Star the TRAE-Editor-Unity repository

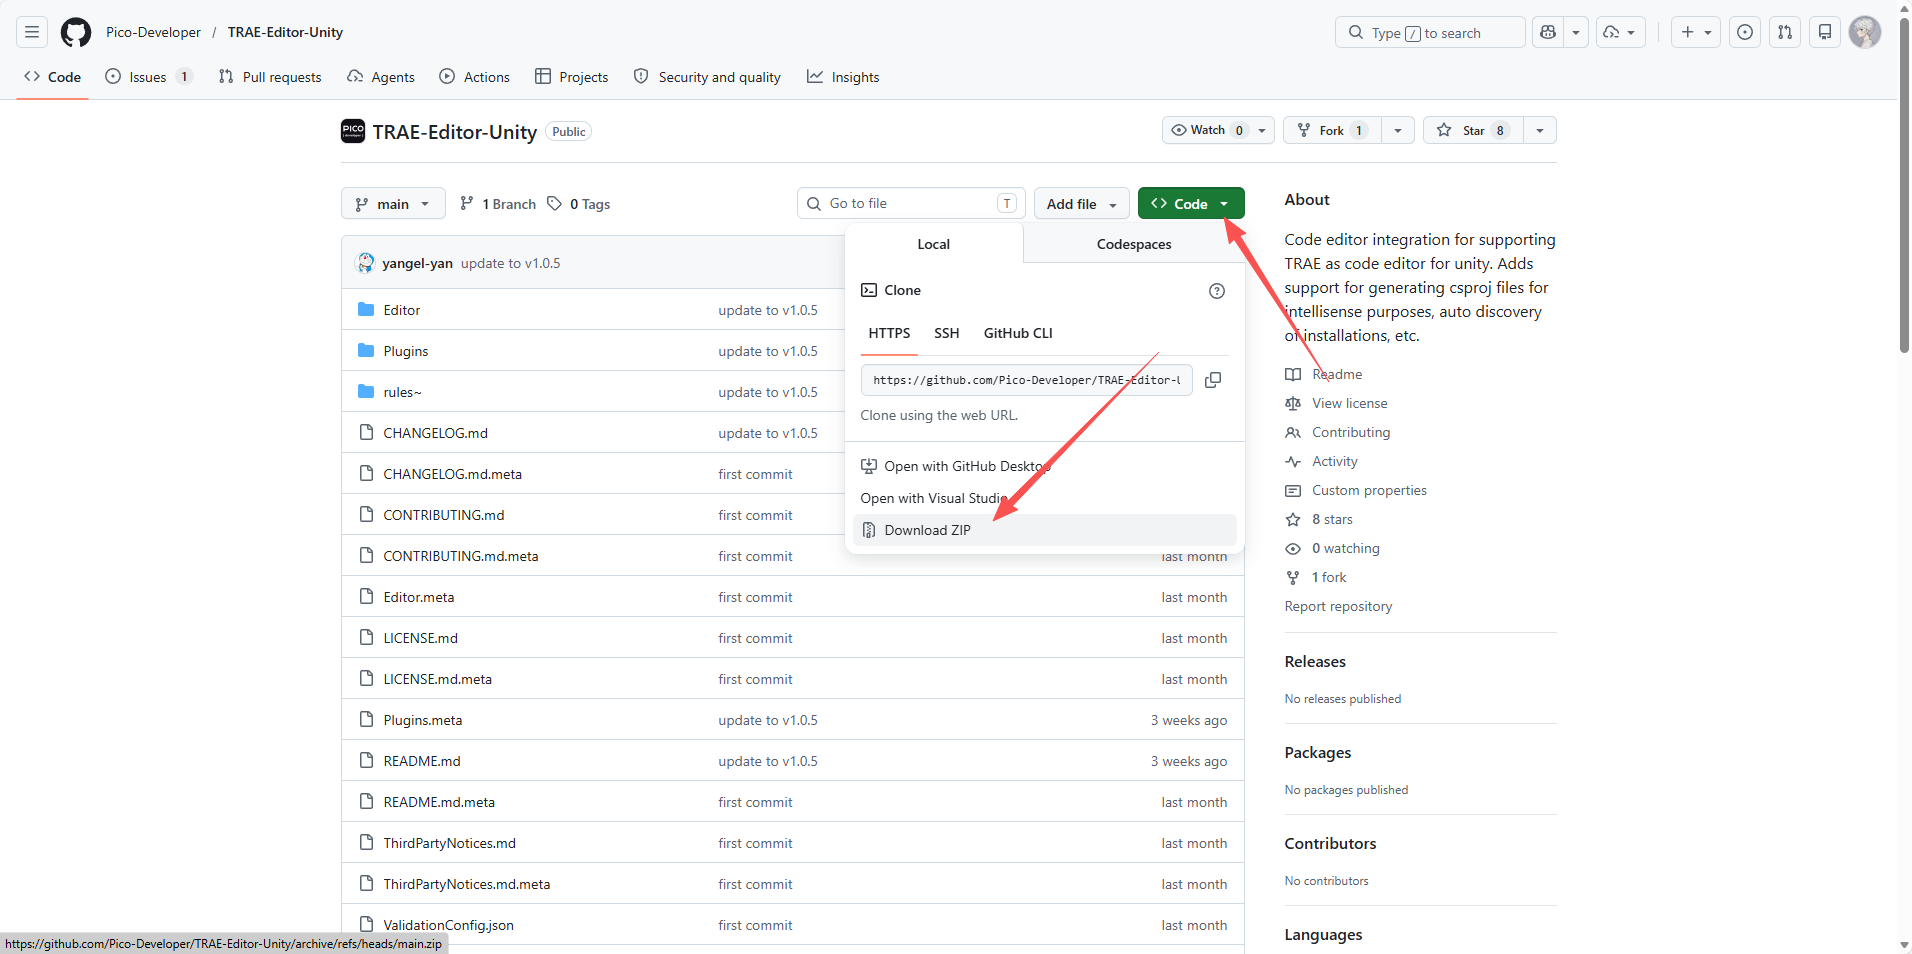[x=1473, y=130]
